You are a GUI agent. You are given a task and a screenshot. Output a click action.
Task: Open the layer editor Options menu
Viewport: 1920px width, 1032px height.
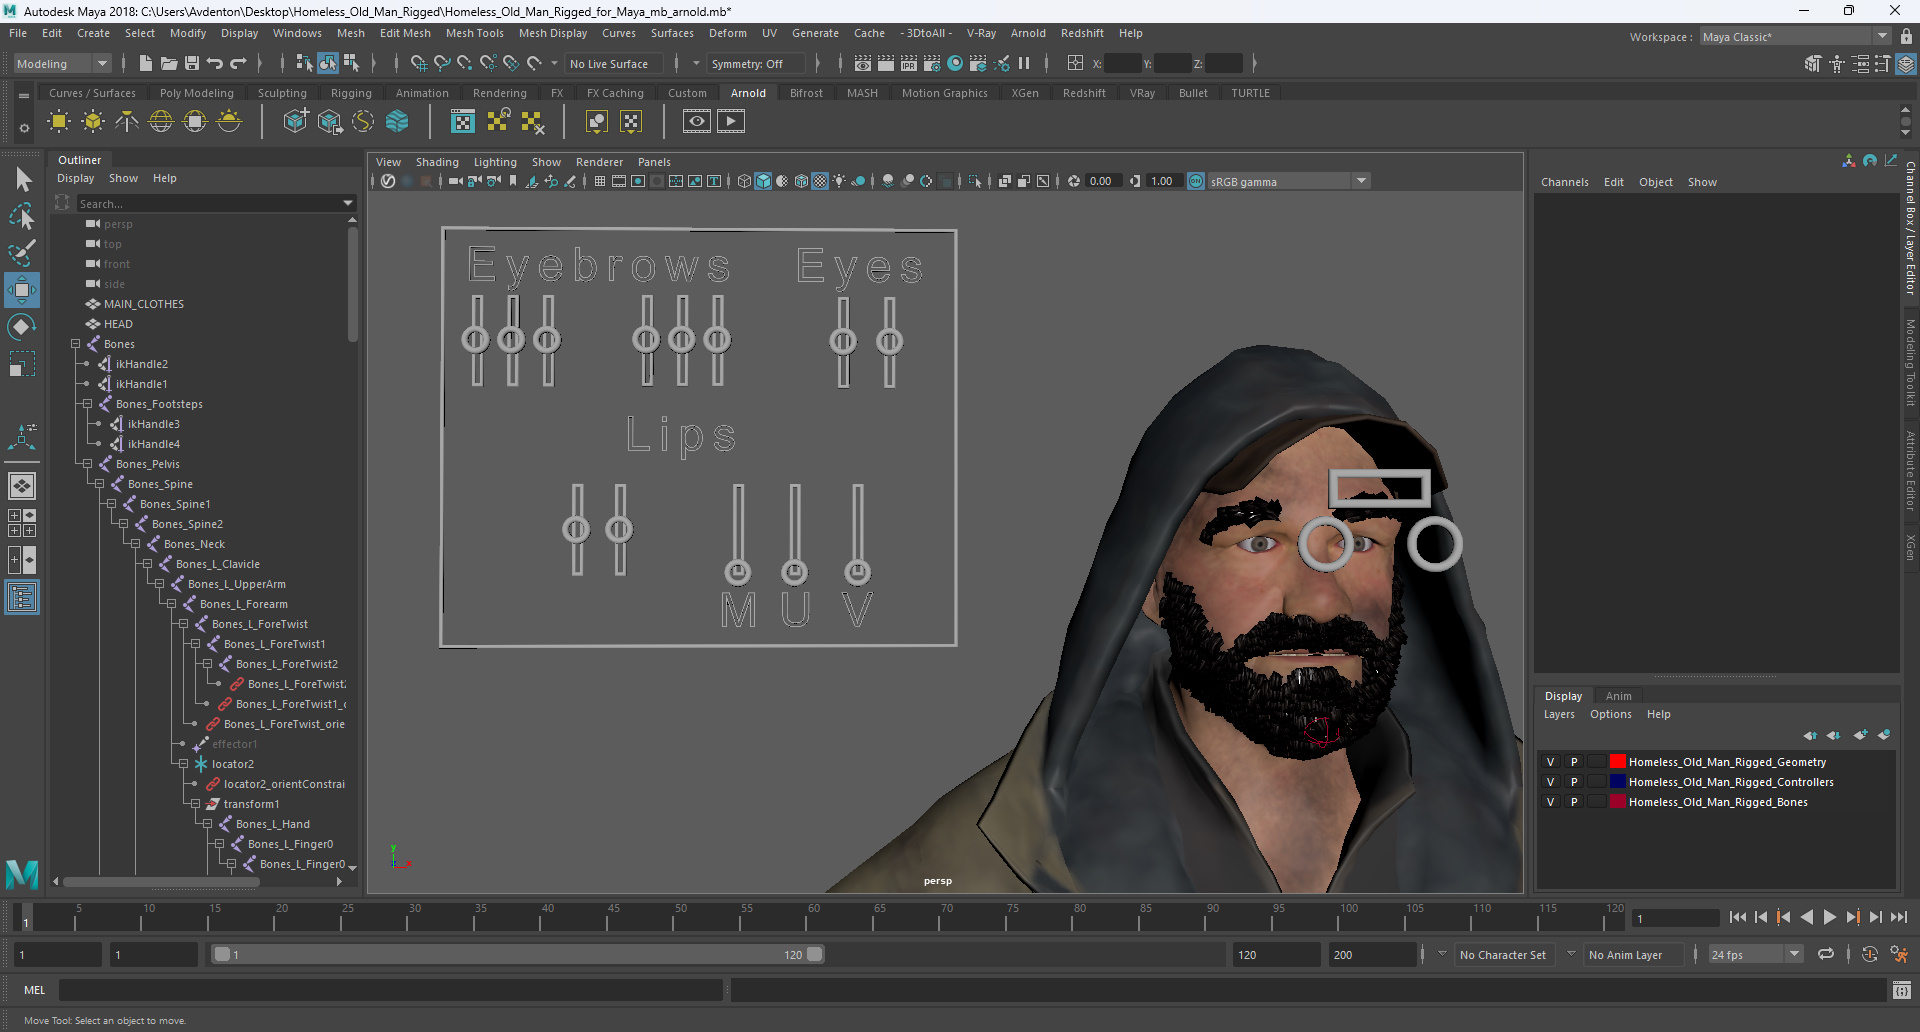(x=1610, y=714)
